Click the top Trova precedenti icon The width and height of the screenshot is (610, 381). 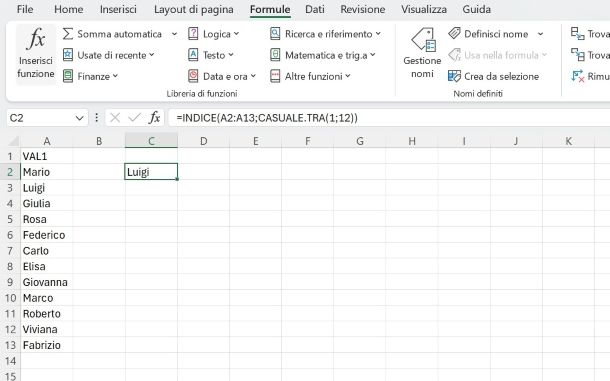(577, 33)
